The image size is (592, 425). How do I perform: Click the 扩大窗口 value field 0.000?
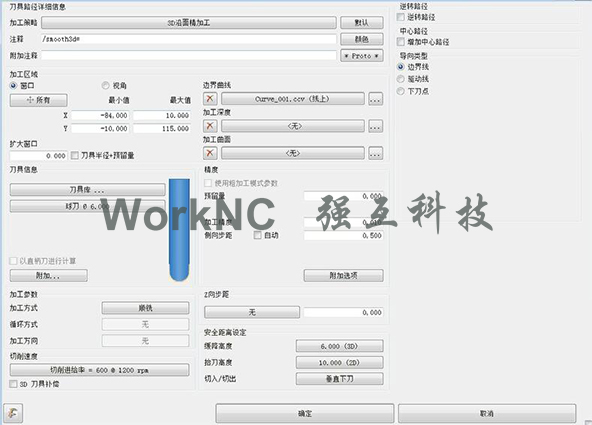(x=39, y=156)
